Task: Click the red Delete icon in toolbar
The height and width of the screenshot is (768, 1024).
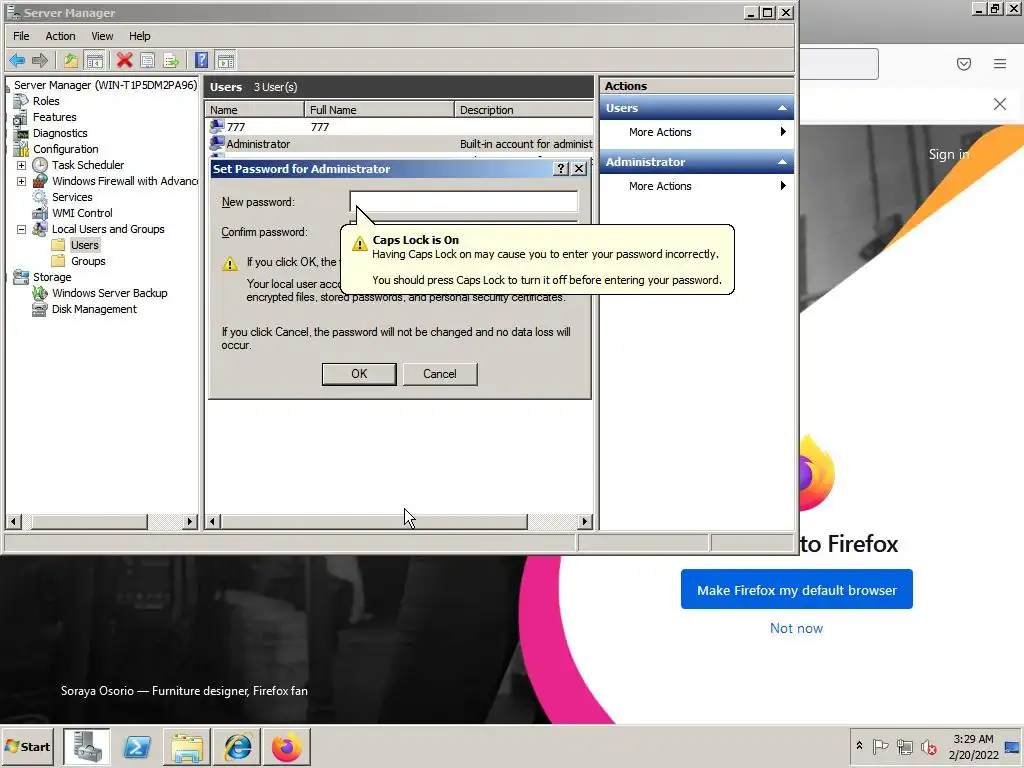Action: tap(124, 61)
